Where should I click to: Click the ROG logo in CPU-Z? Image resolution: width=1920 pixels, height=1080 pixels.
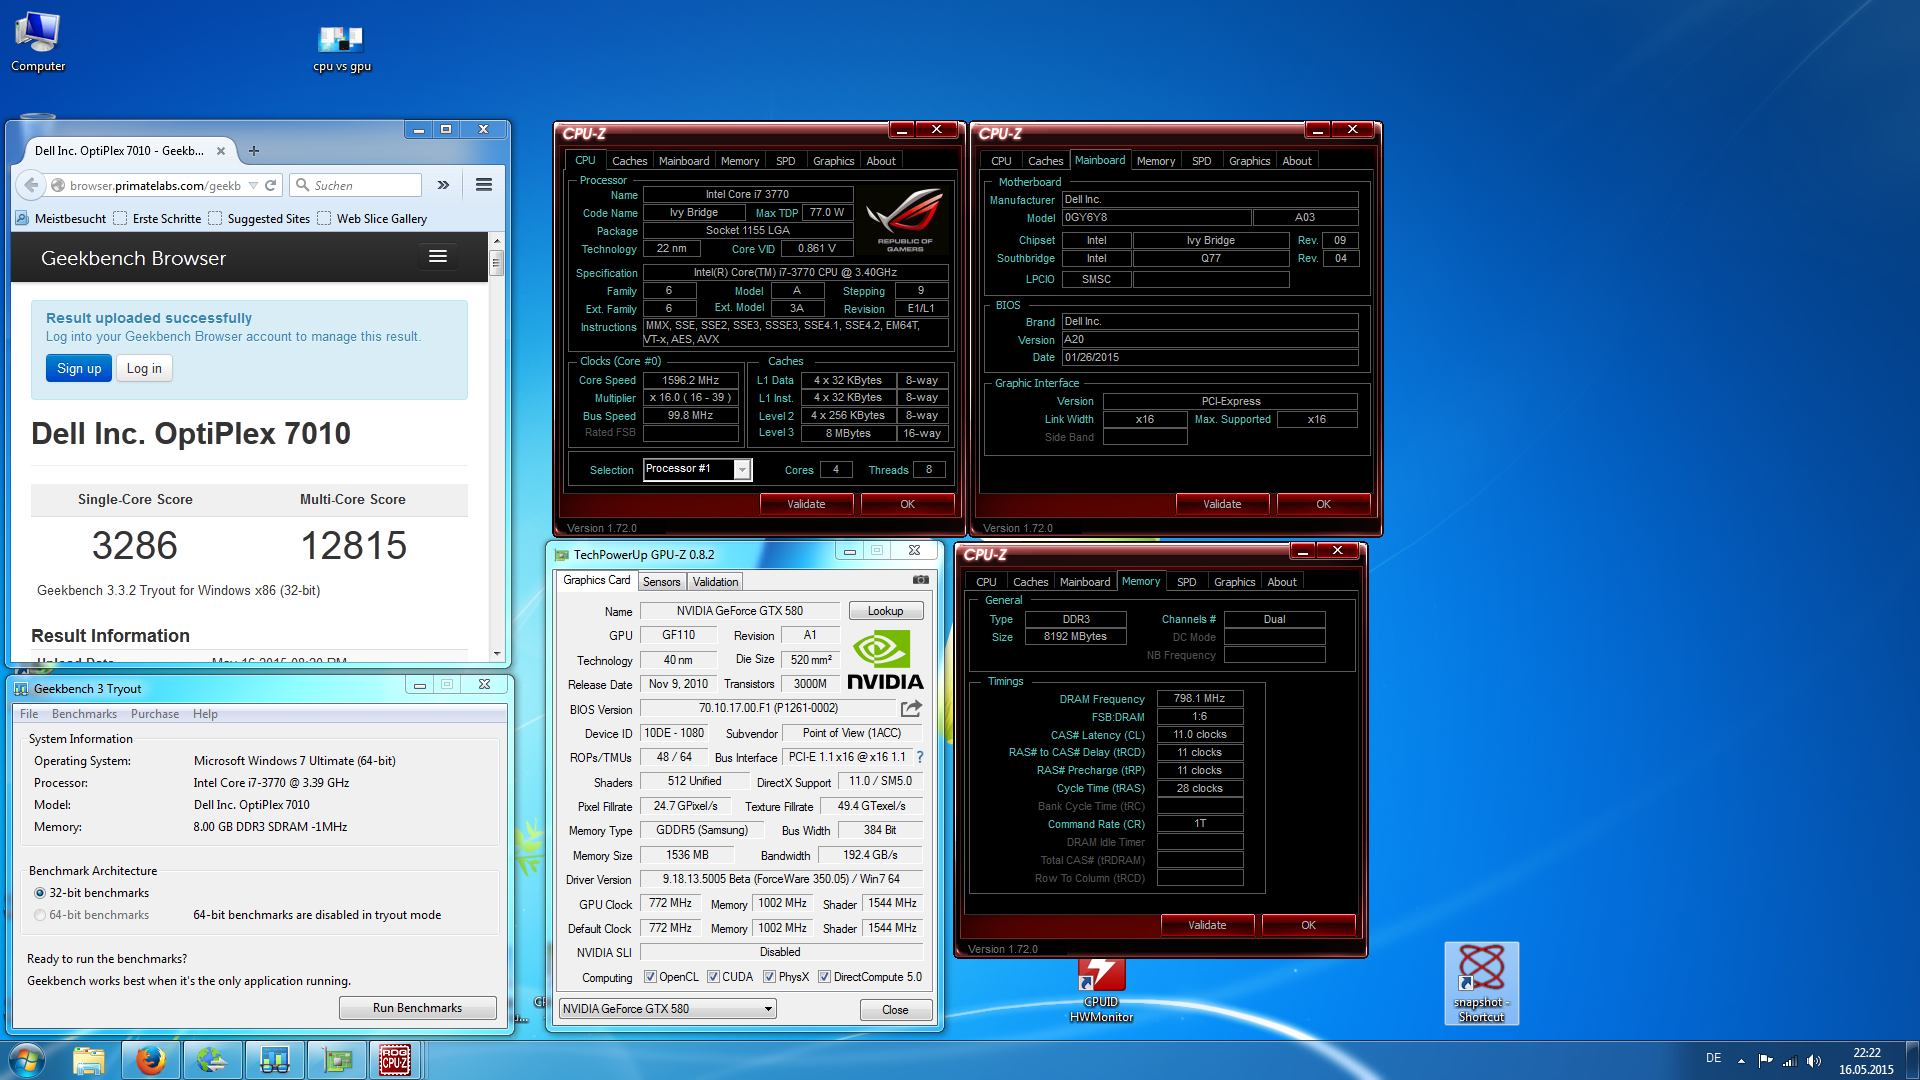(904, 221)
